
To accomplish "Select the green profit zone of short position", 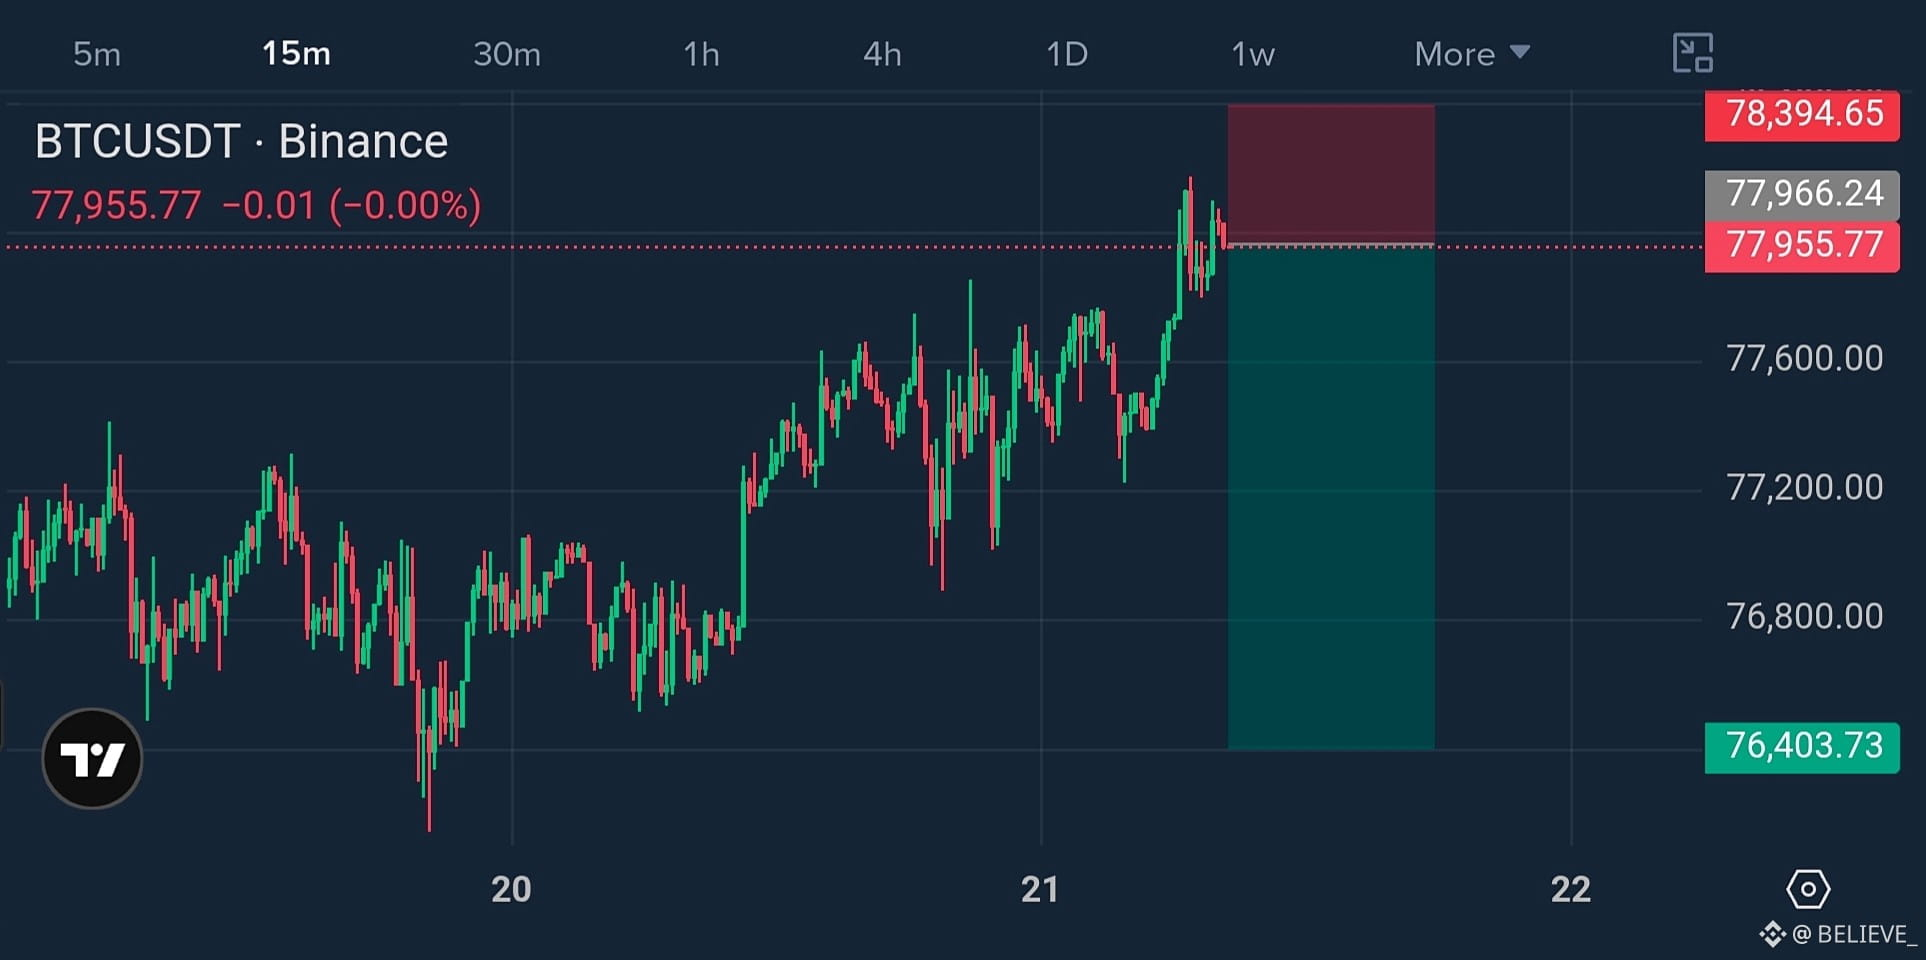I will click(1331, 497).
